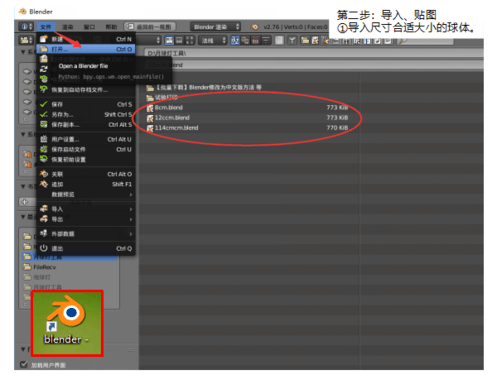Expand the 导出 export submenu
This screenshot has width=497, height=375.
click(86, 219)
